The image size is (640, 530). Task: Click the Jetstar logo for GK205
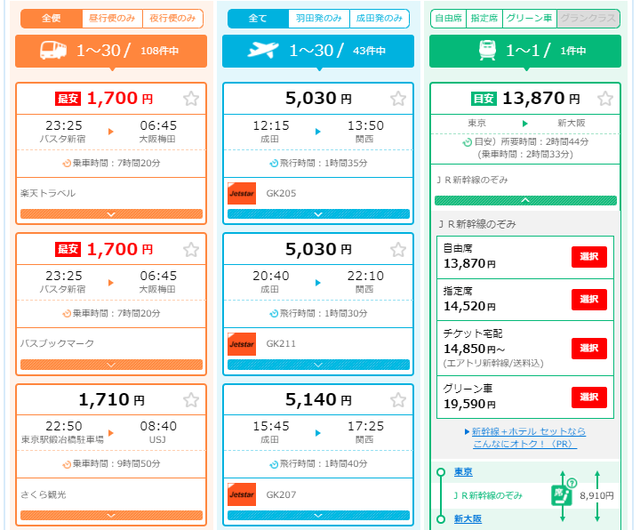coord(242,193)
